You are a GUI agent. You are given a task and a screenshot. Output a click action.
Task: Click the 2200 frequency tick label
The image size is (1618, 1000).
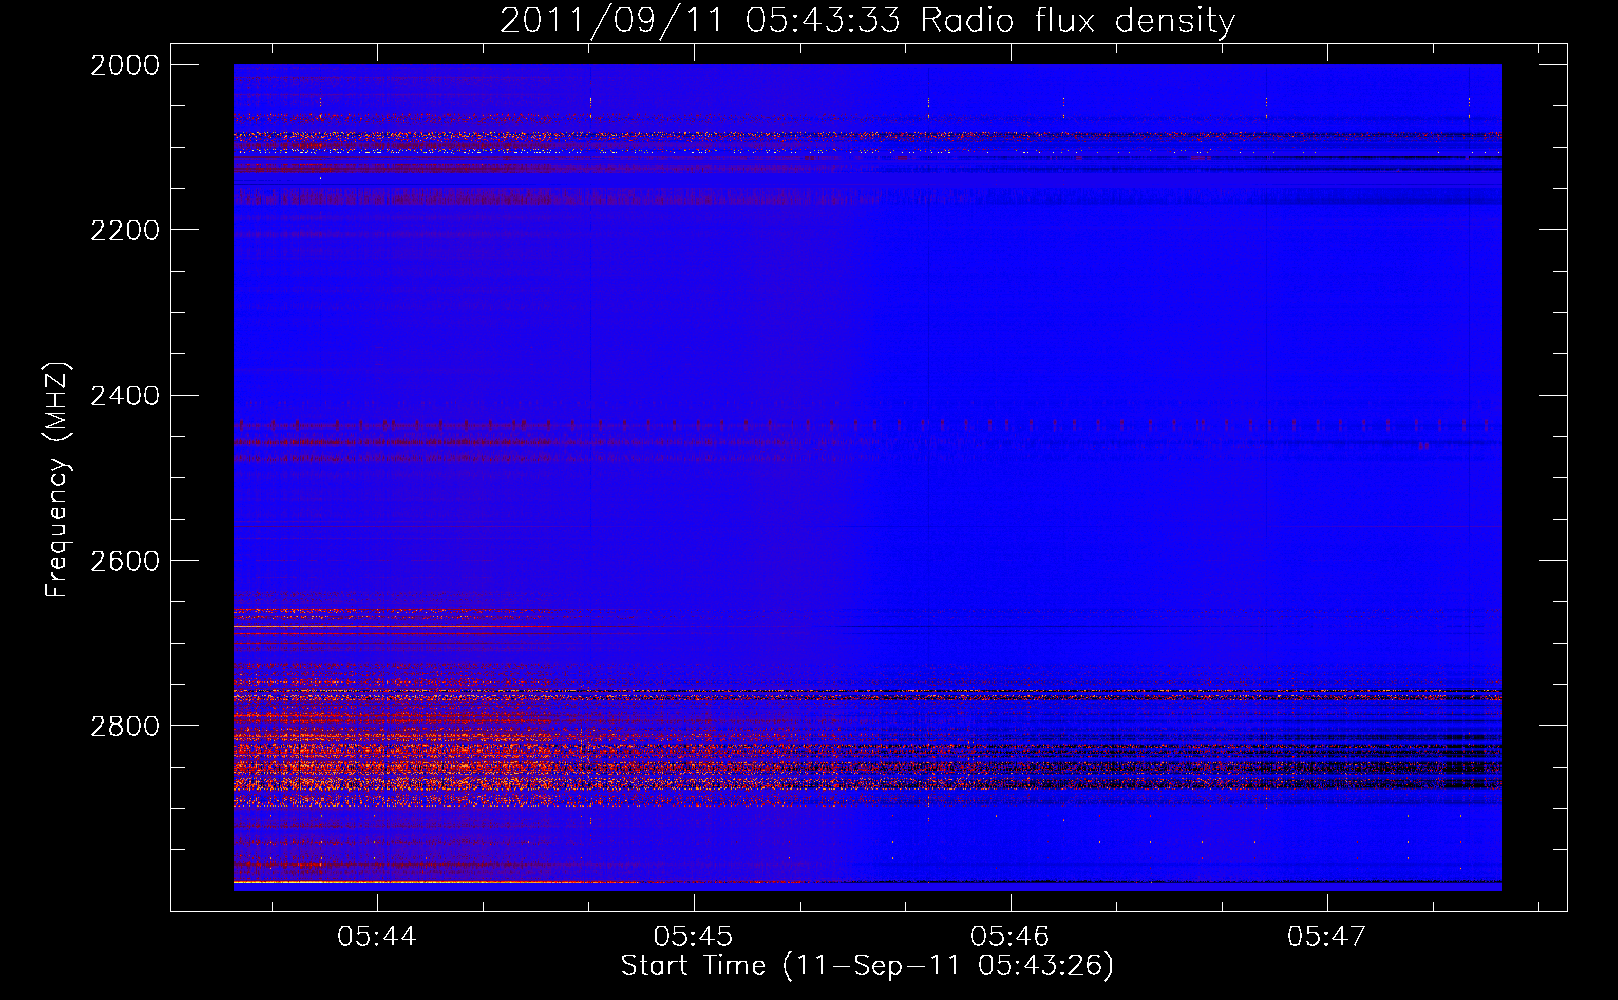tap(125, 230)
